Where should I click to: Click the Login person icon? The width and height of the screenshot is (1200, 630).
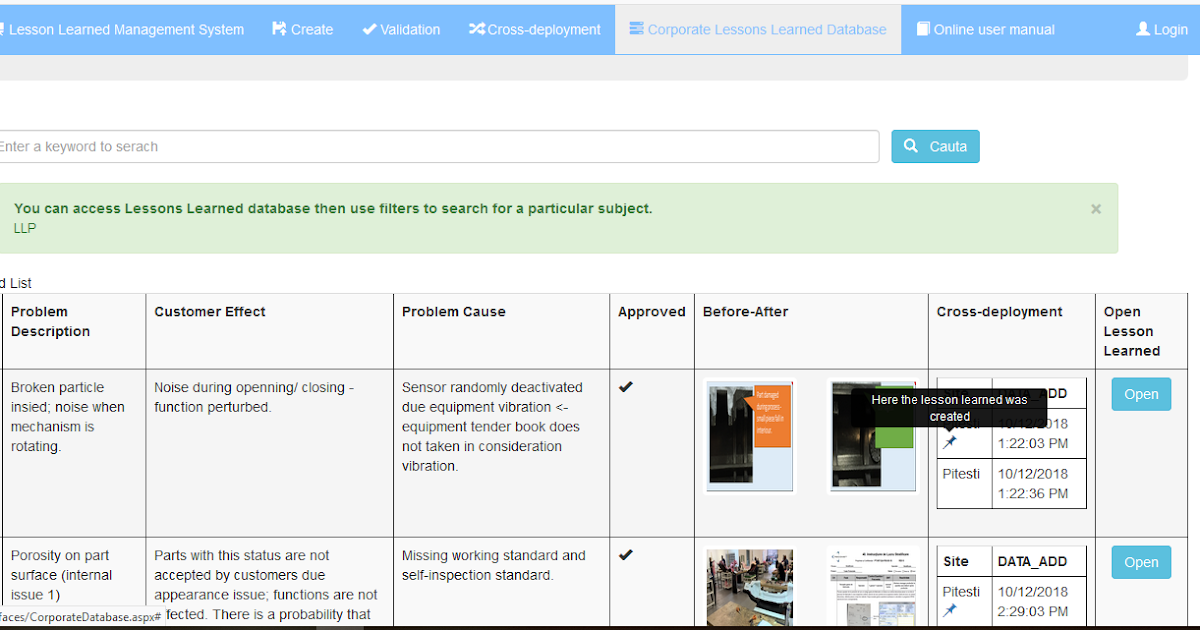(1143, 29)
